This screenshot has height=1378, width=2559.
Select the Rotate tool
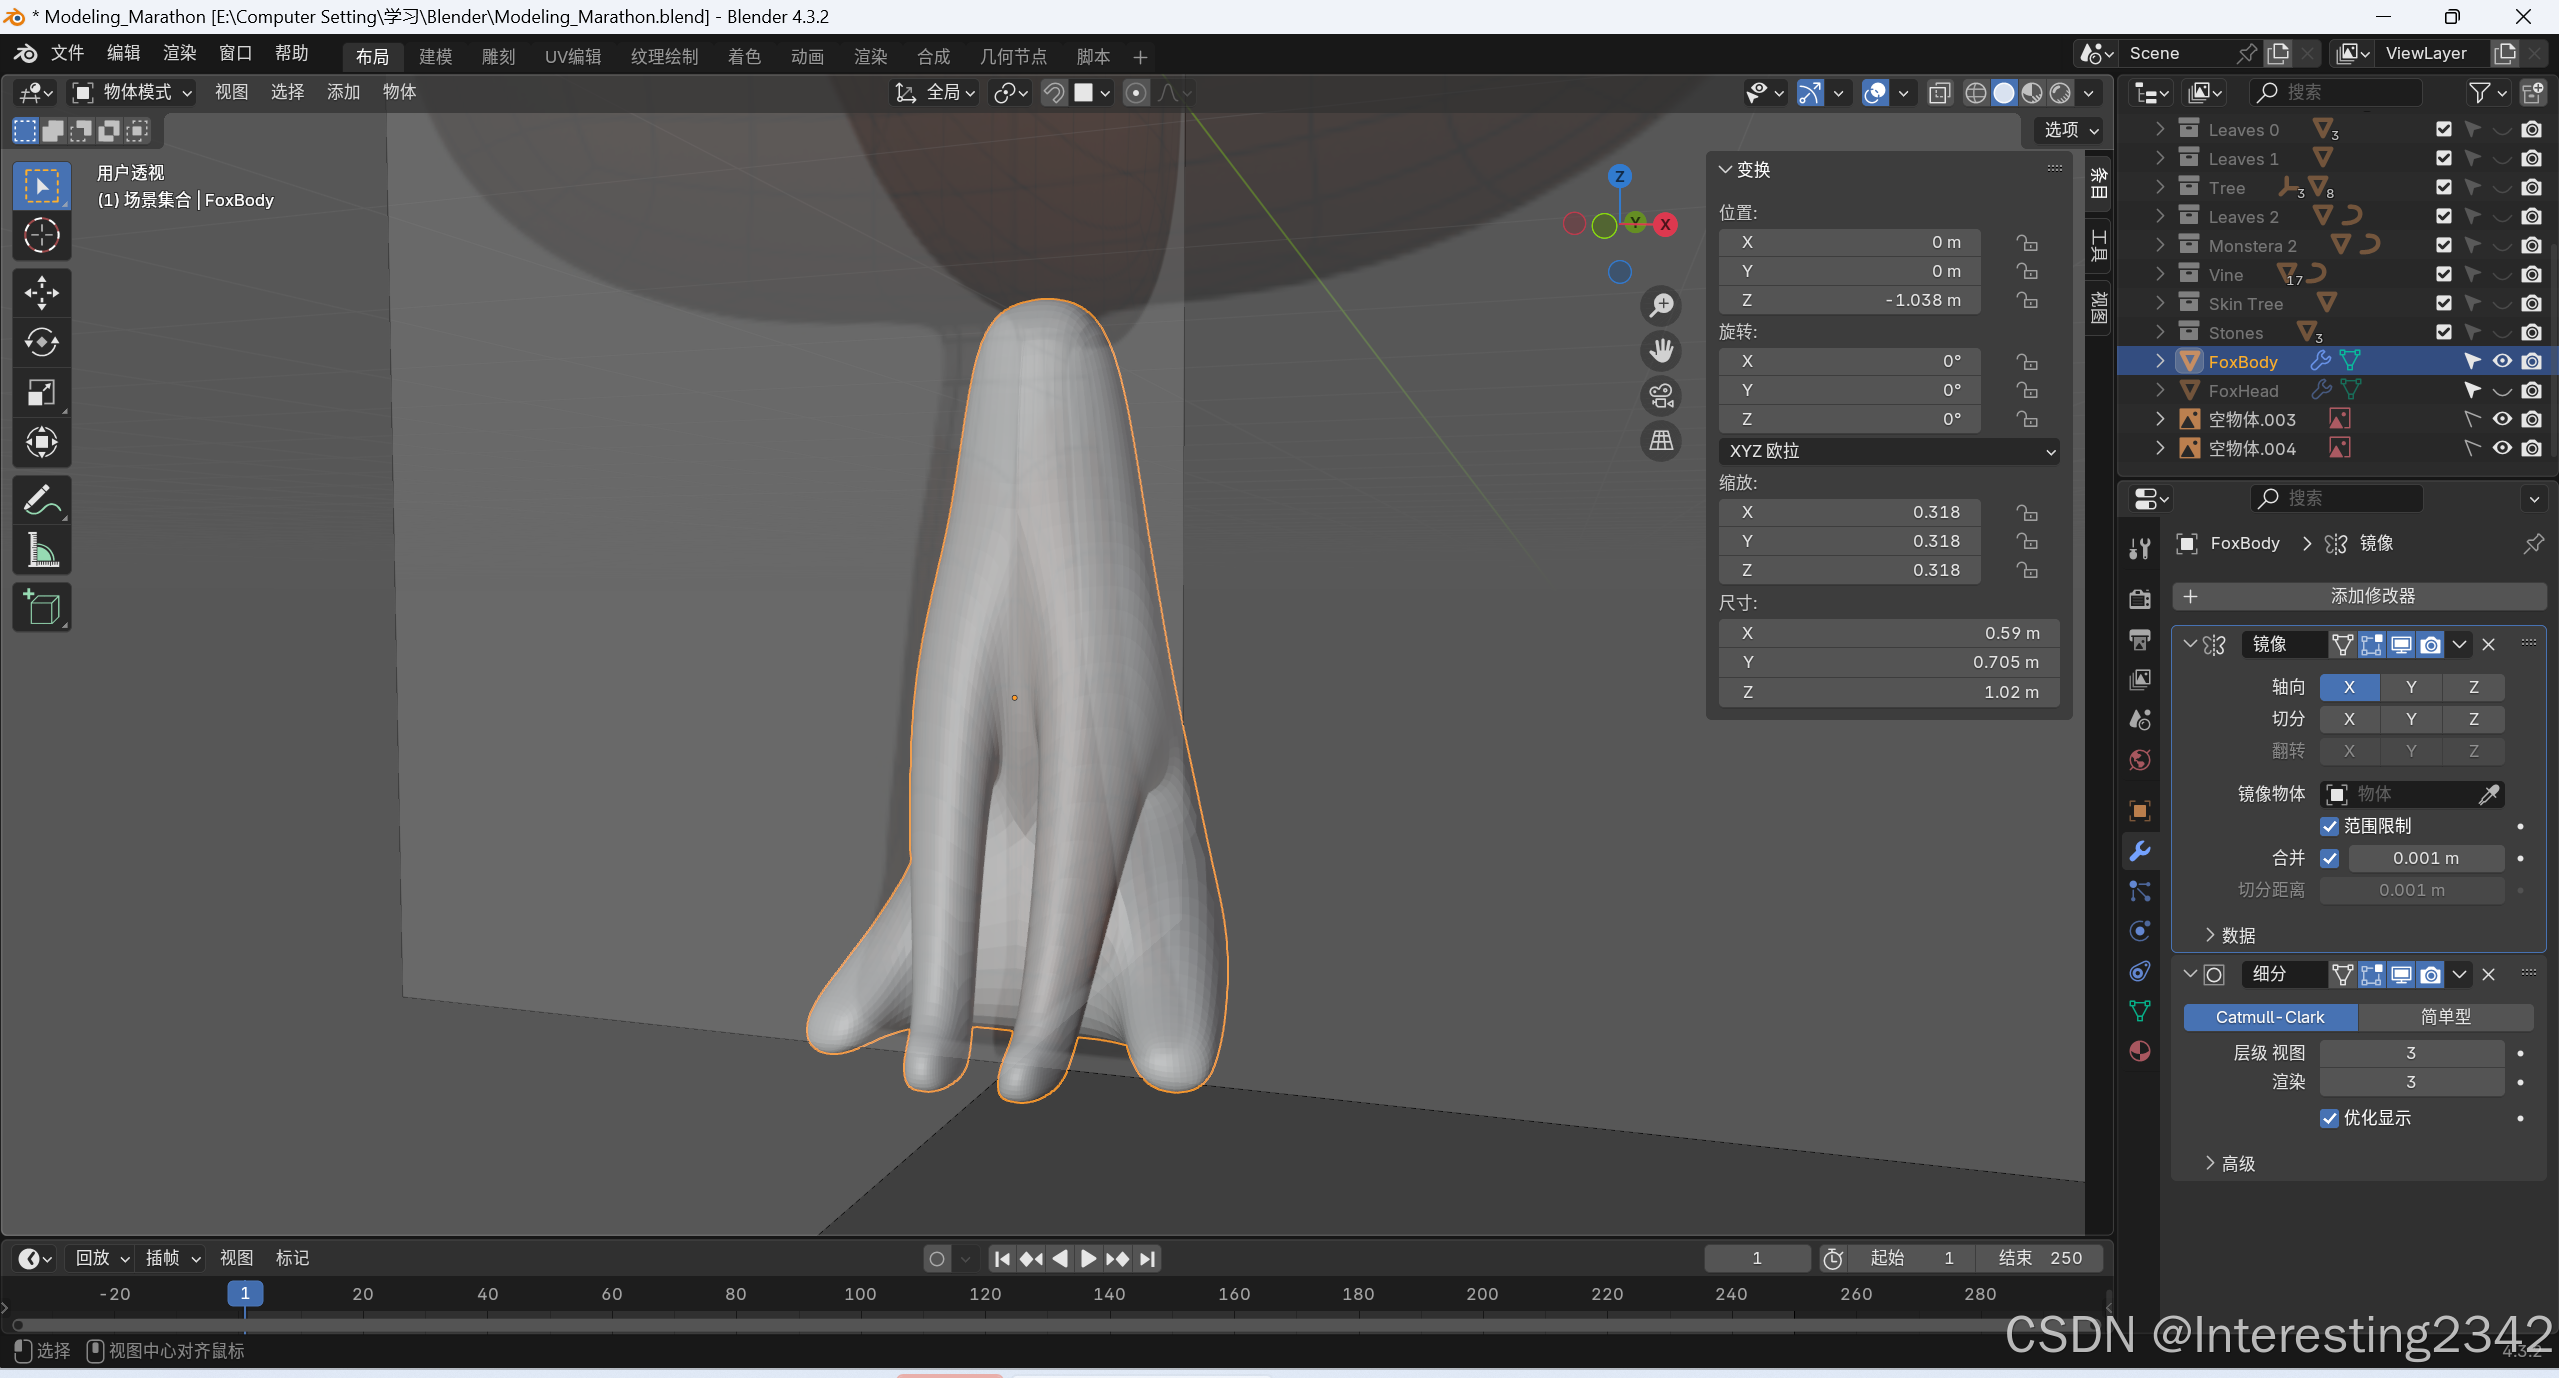pos(41,343)
